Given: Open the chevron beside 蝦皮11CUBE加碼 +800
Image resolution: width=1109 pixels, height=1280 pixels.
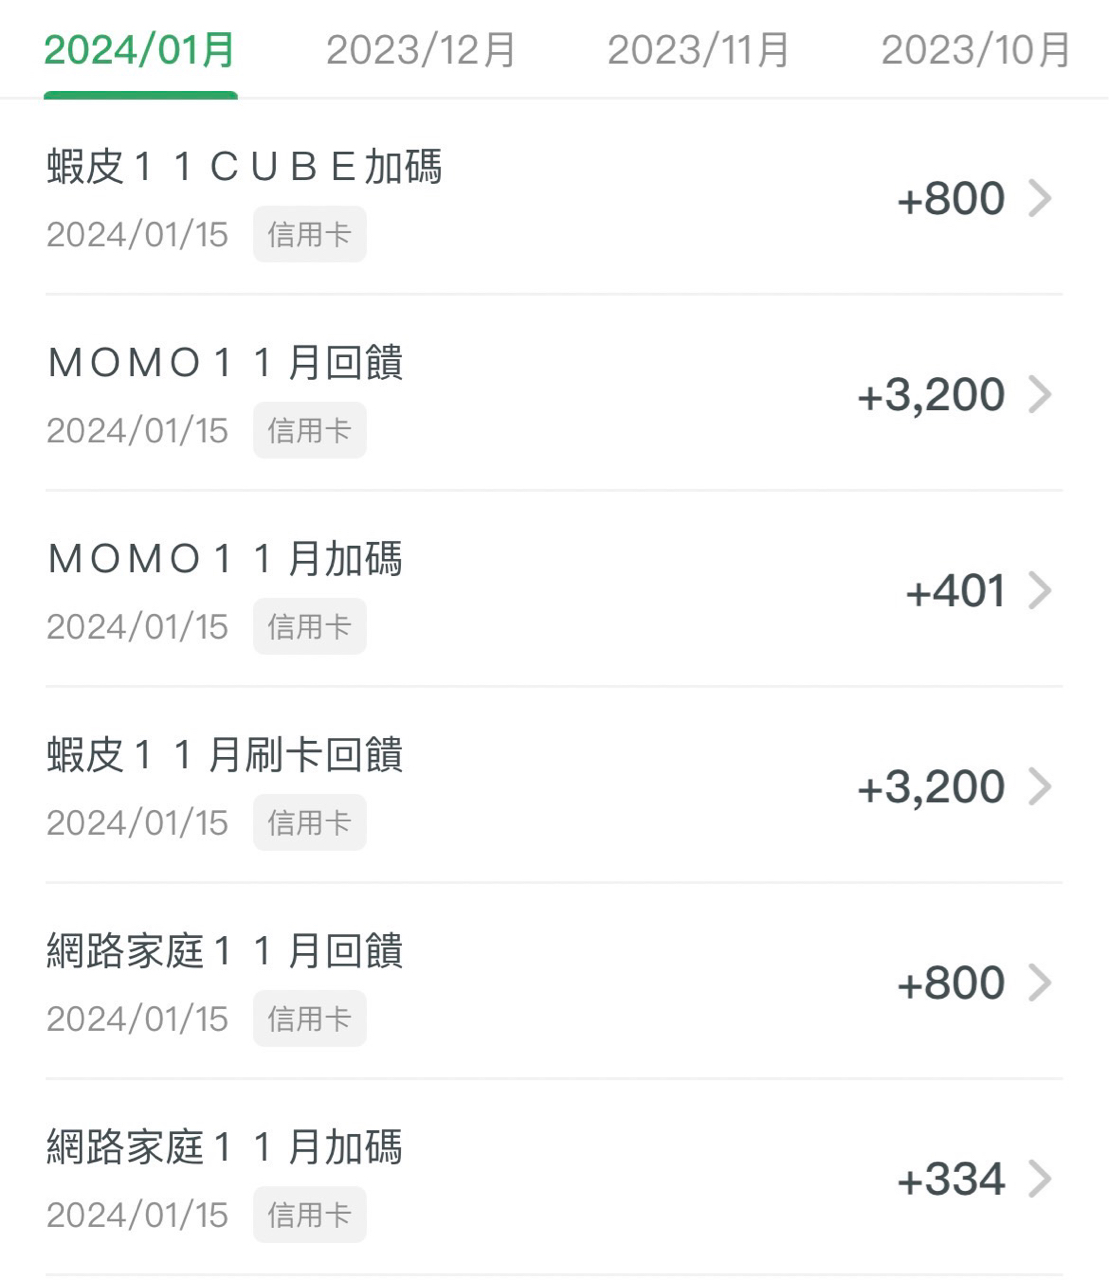Looking at the screenshot, I should 1041,198.
